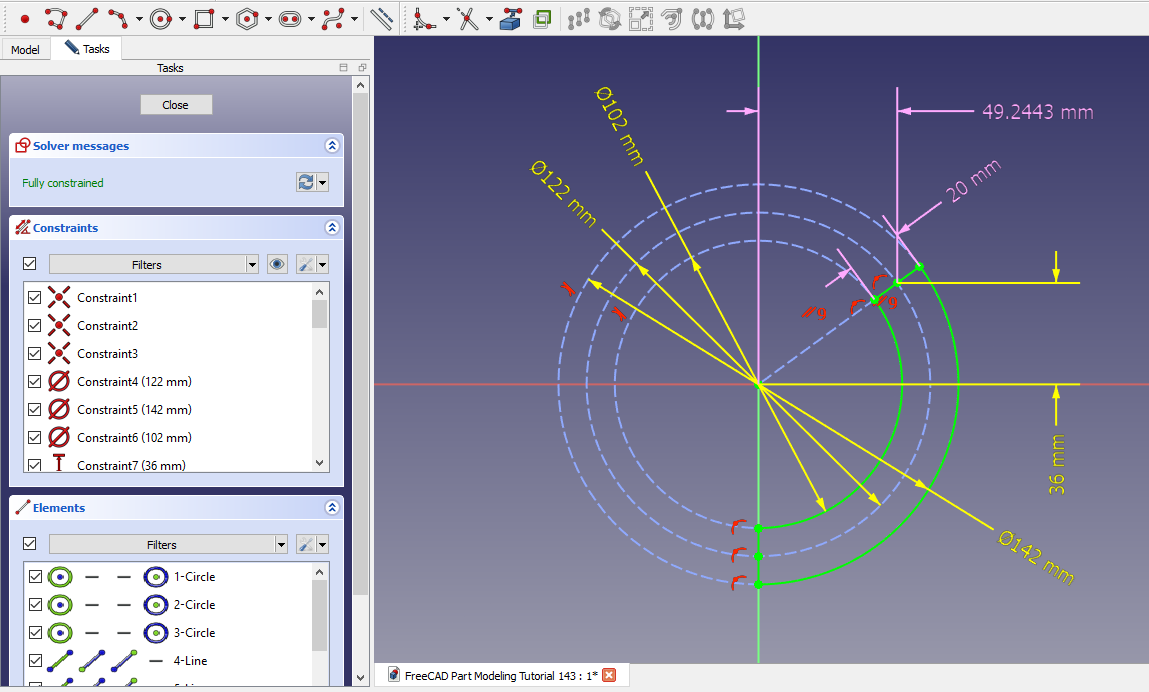The height and width of the screenshot is (692, 1149).
Task: Uncheck Constraint4 (122 mm) checkbox
Action: (x=35, y=382)
